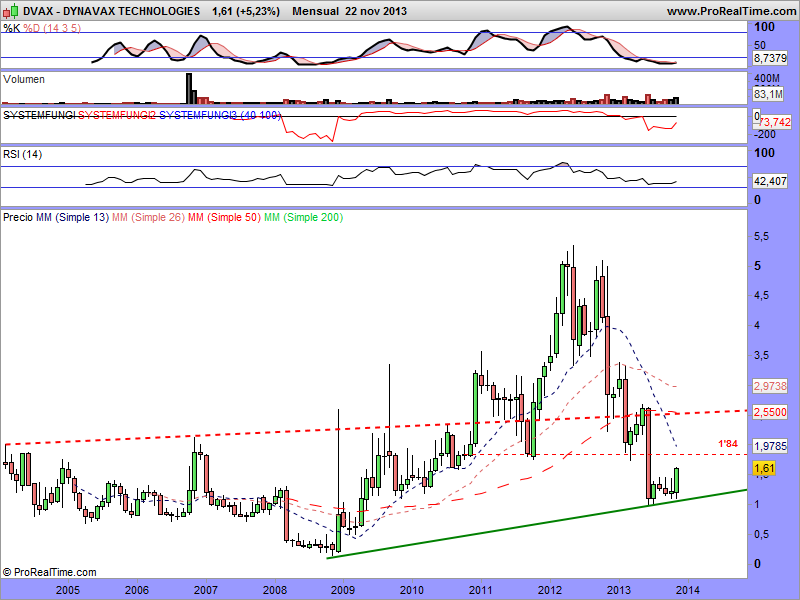Click the 2005 year on time axis
800x600 pixels.
tap(68, 590)
